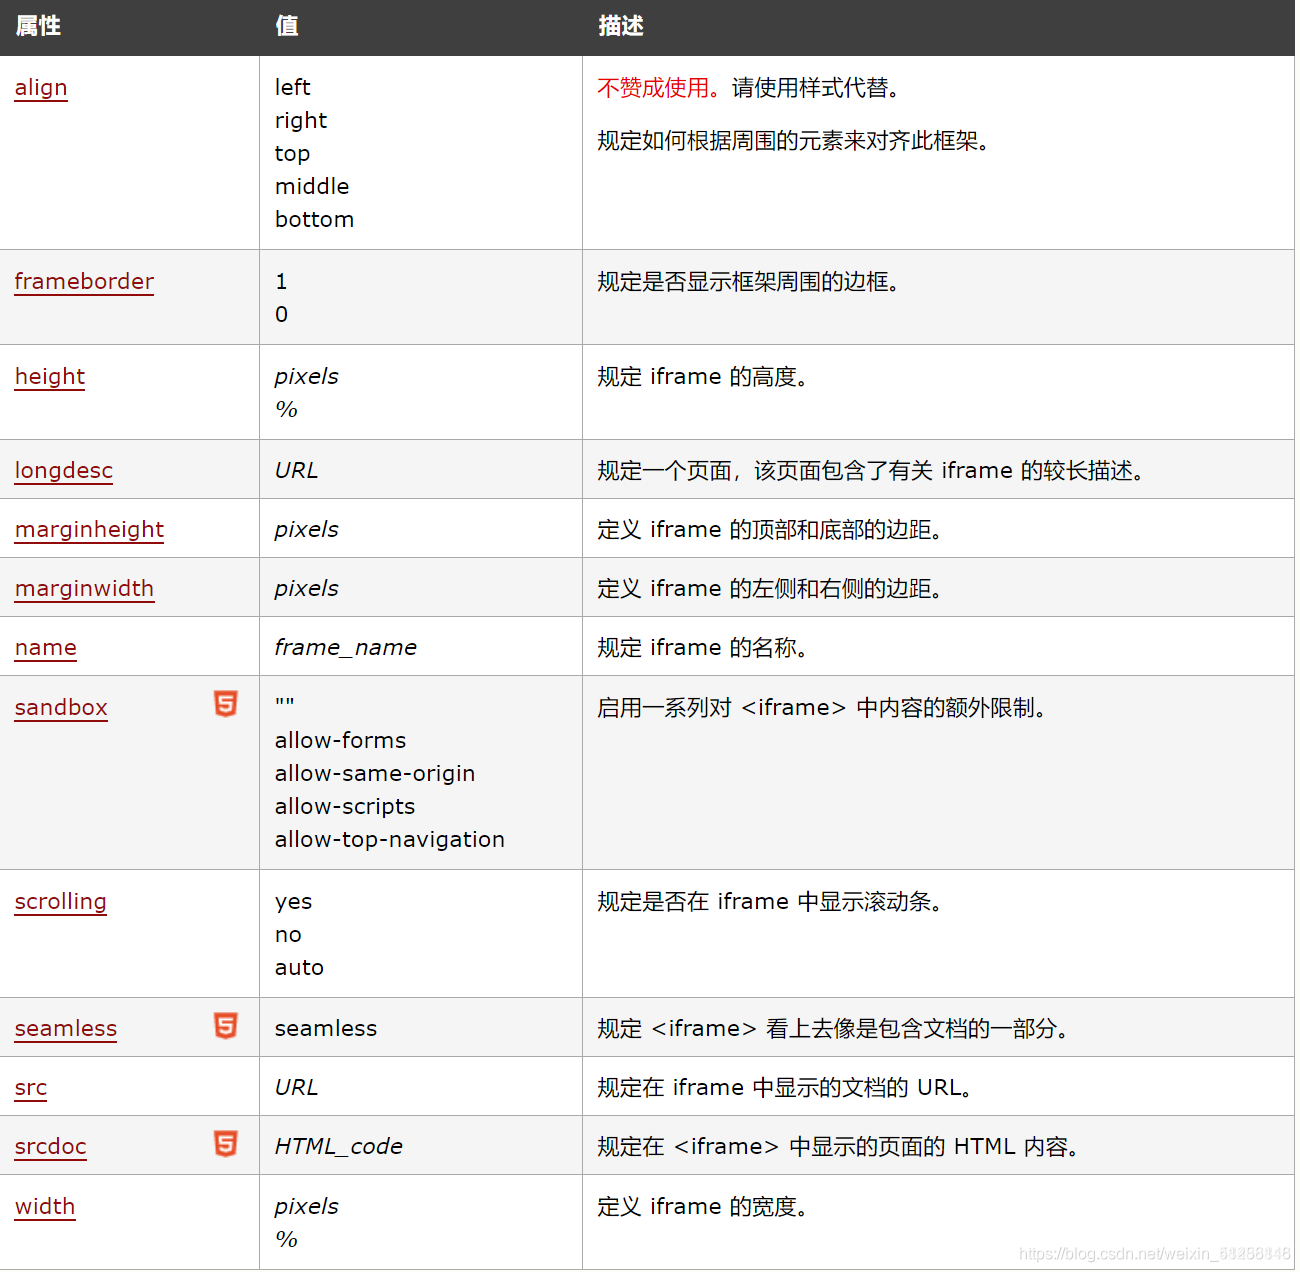This screenshot has height=1272, width=1300.
Task: Open the align attribute link
Action: 41,88
